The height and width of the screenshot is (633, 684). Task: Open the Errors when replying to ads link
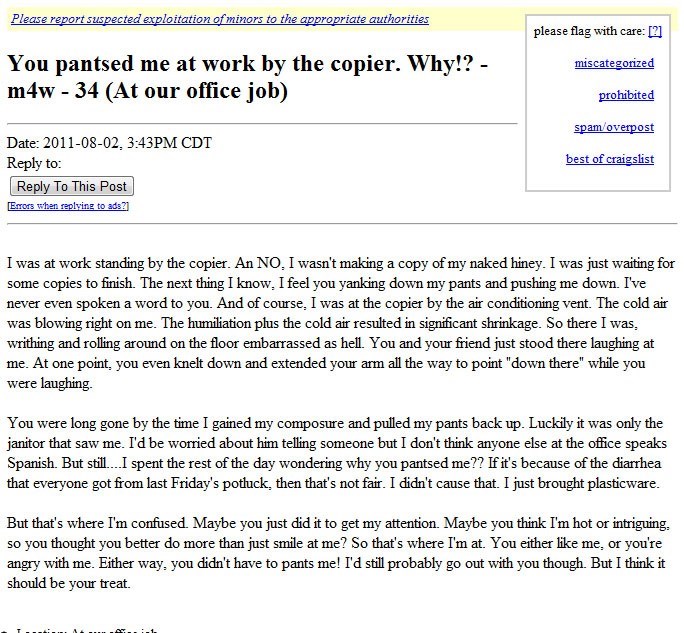[x=68, y=205]
